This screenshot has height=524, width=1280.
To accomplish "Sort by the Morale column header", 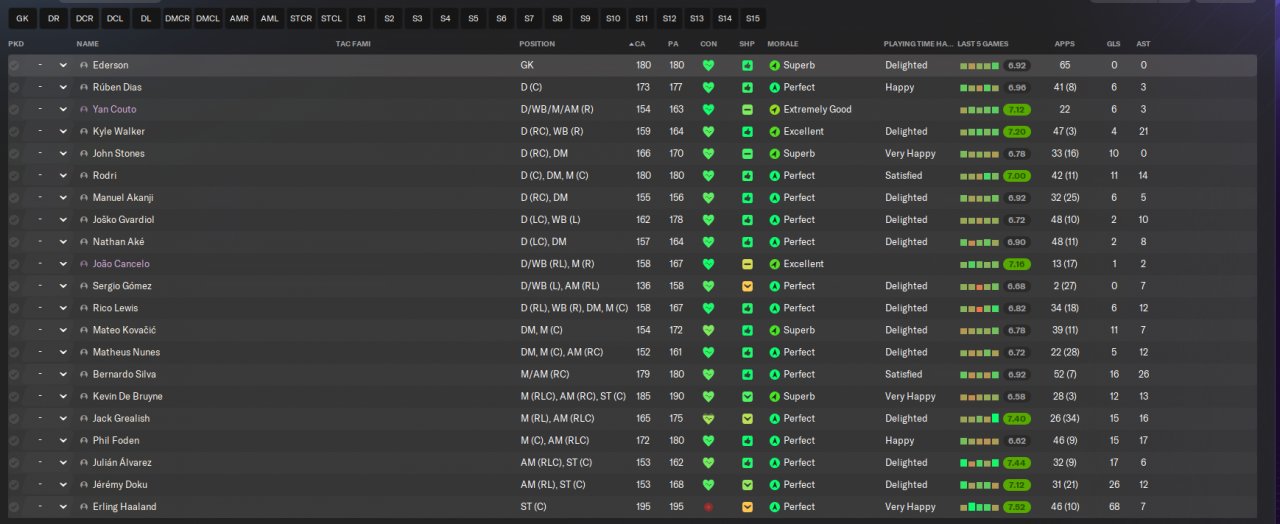I will point(783,44).
